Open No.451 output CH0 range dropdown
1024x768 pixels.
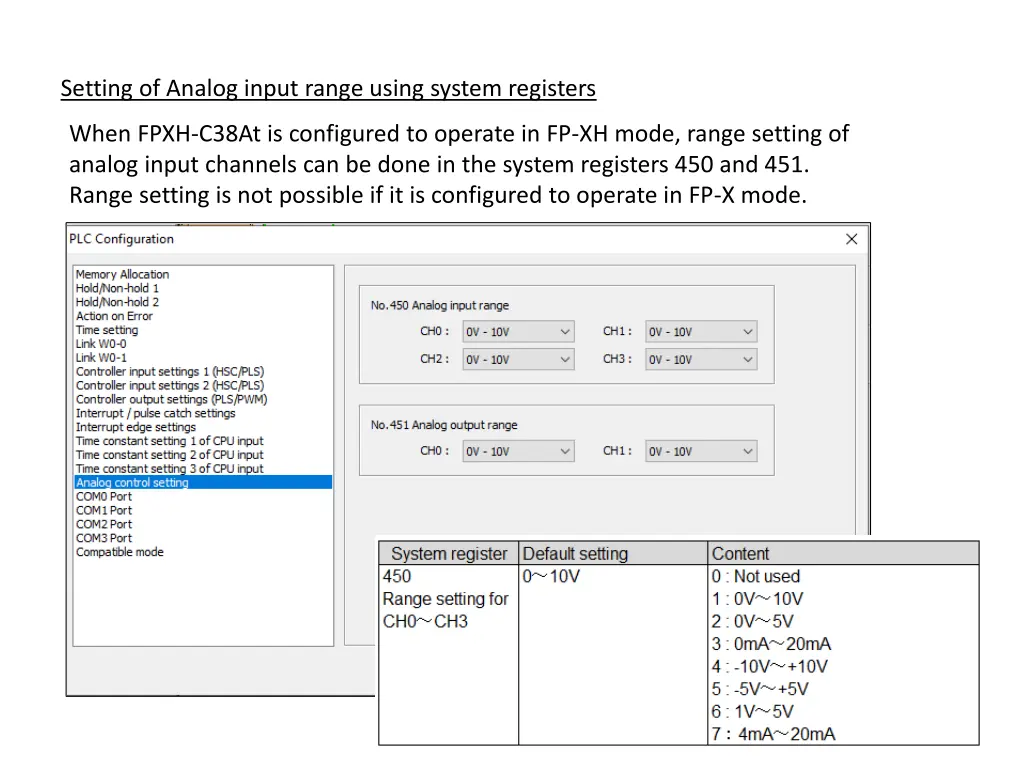(519, 451)
